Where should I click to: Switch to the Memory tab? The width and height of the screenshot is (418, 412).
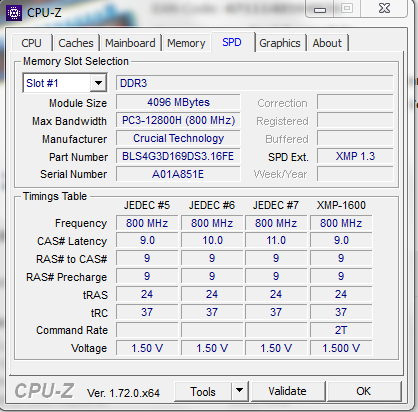click(186, 43)
